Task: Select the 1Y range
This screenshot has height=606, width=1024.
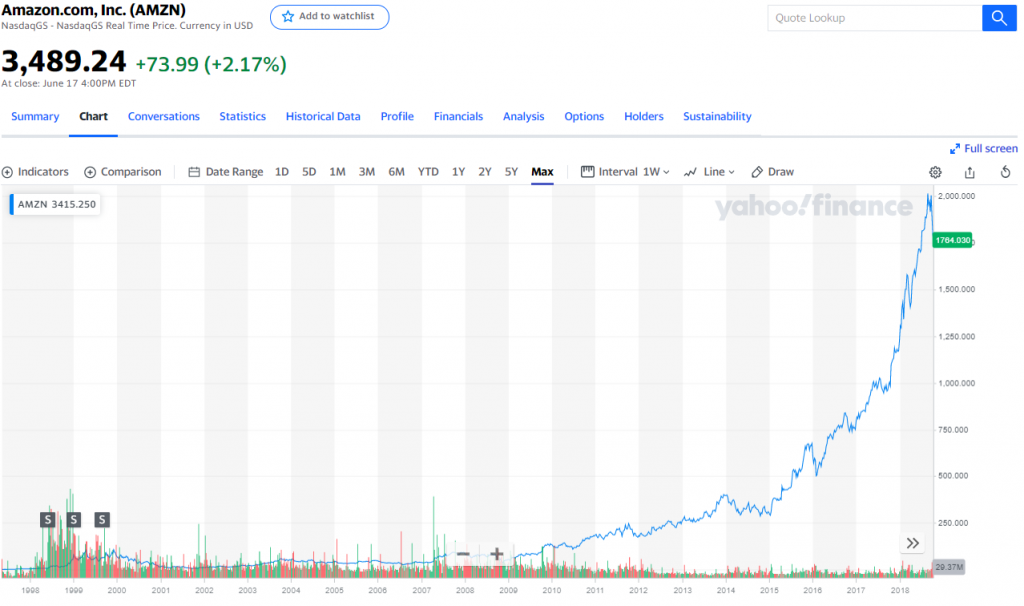Action: pos(458,172)
